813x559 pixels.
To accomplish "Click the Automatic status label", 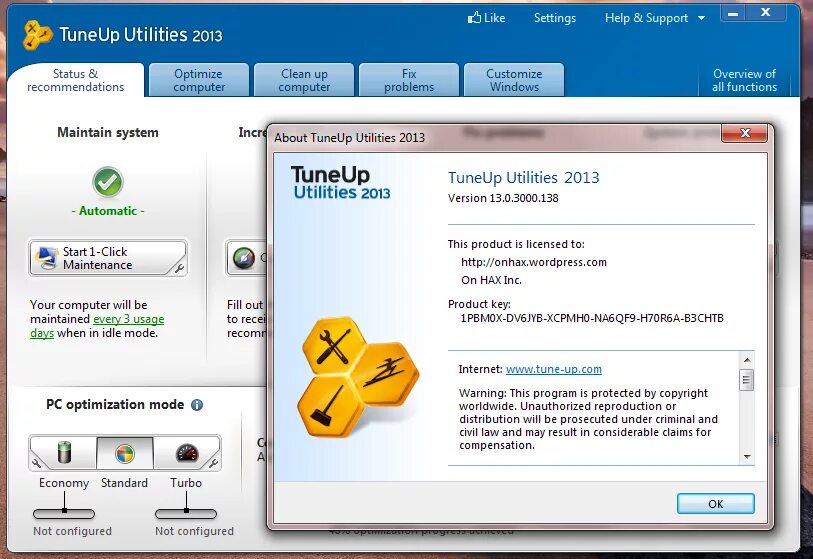I will click(x=108, y=211).
